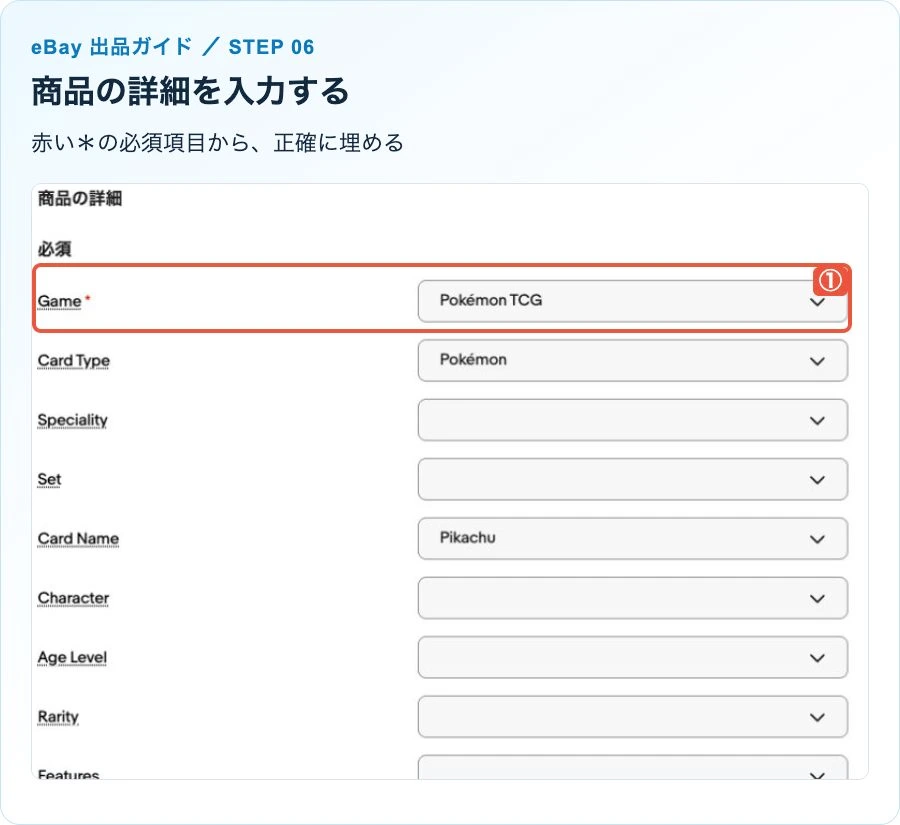
Task: Click the 商品の詳細を入力する title
Action: (191, 92)
